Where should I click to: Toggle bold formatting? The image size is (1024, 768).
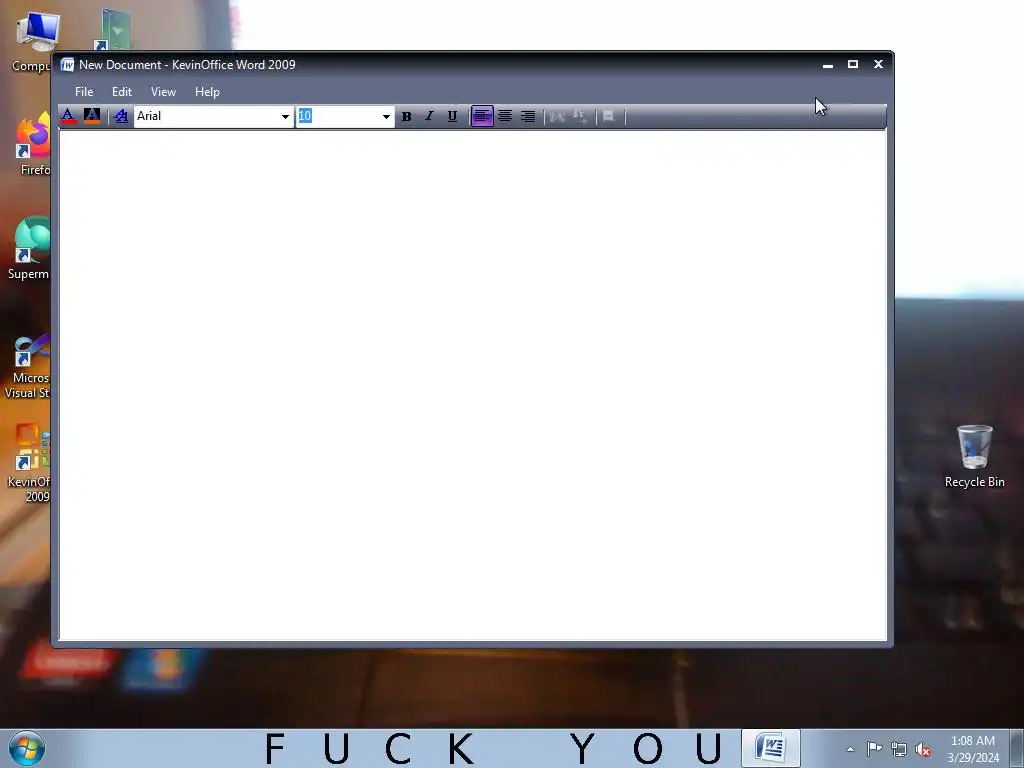tap(406, 116)
